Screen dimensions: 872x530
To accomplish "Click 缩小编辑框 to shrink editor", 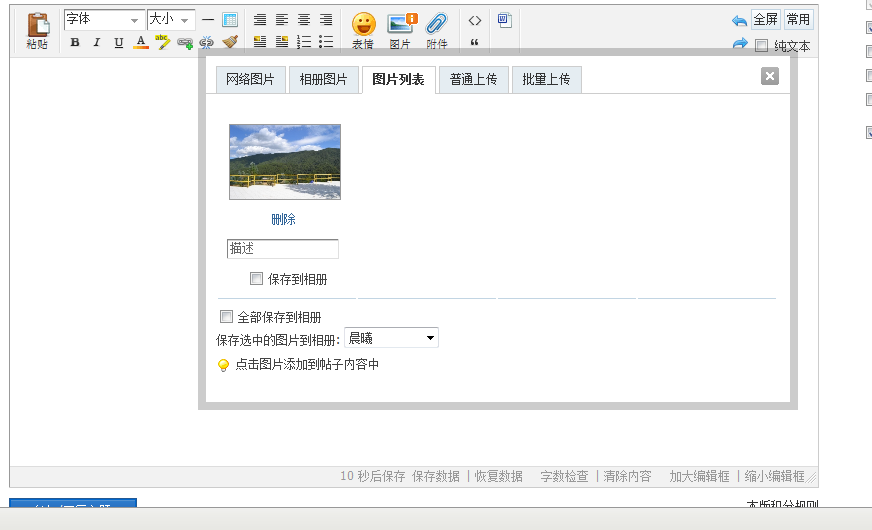I will coord(775,477).
